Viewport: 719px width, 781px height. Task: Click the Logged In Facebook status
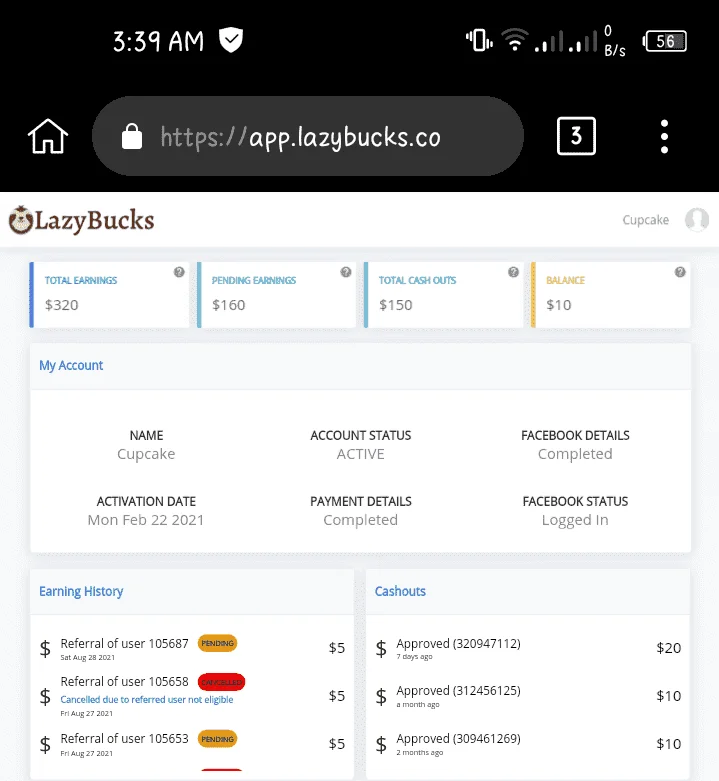(575, 520)
